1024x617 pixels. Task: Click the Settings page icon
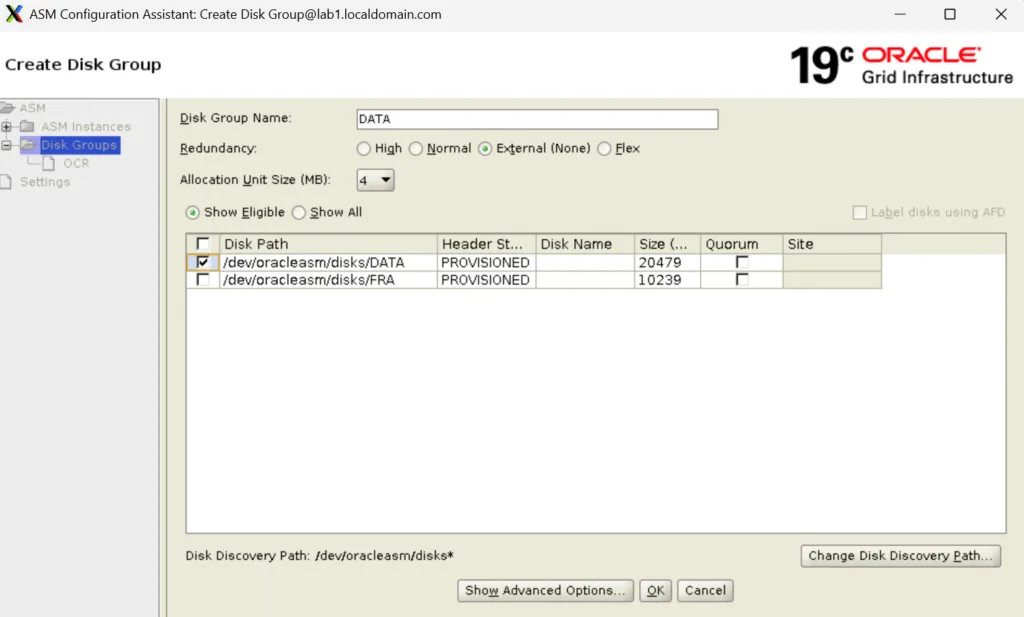coord(6,182)
